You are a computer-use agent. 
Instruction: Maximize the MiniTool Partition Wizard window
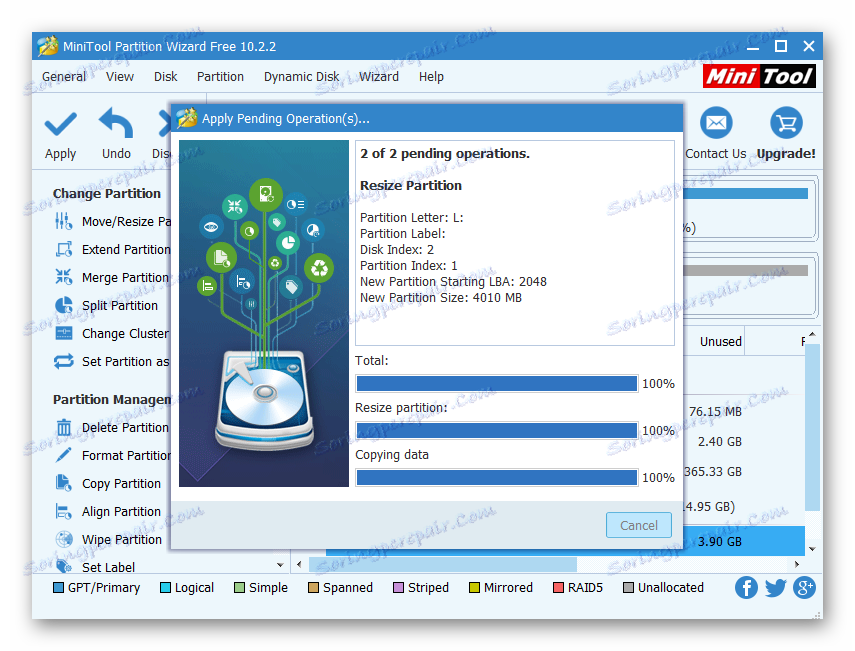click(x=781, y=46)
